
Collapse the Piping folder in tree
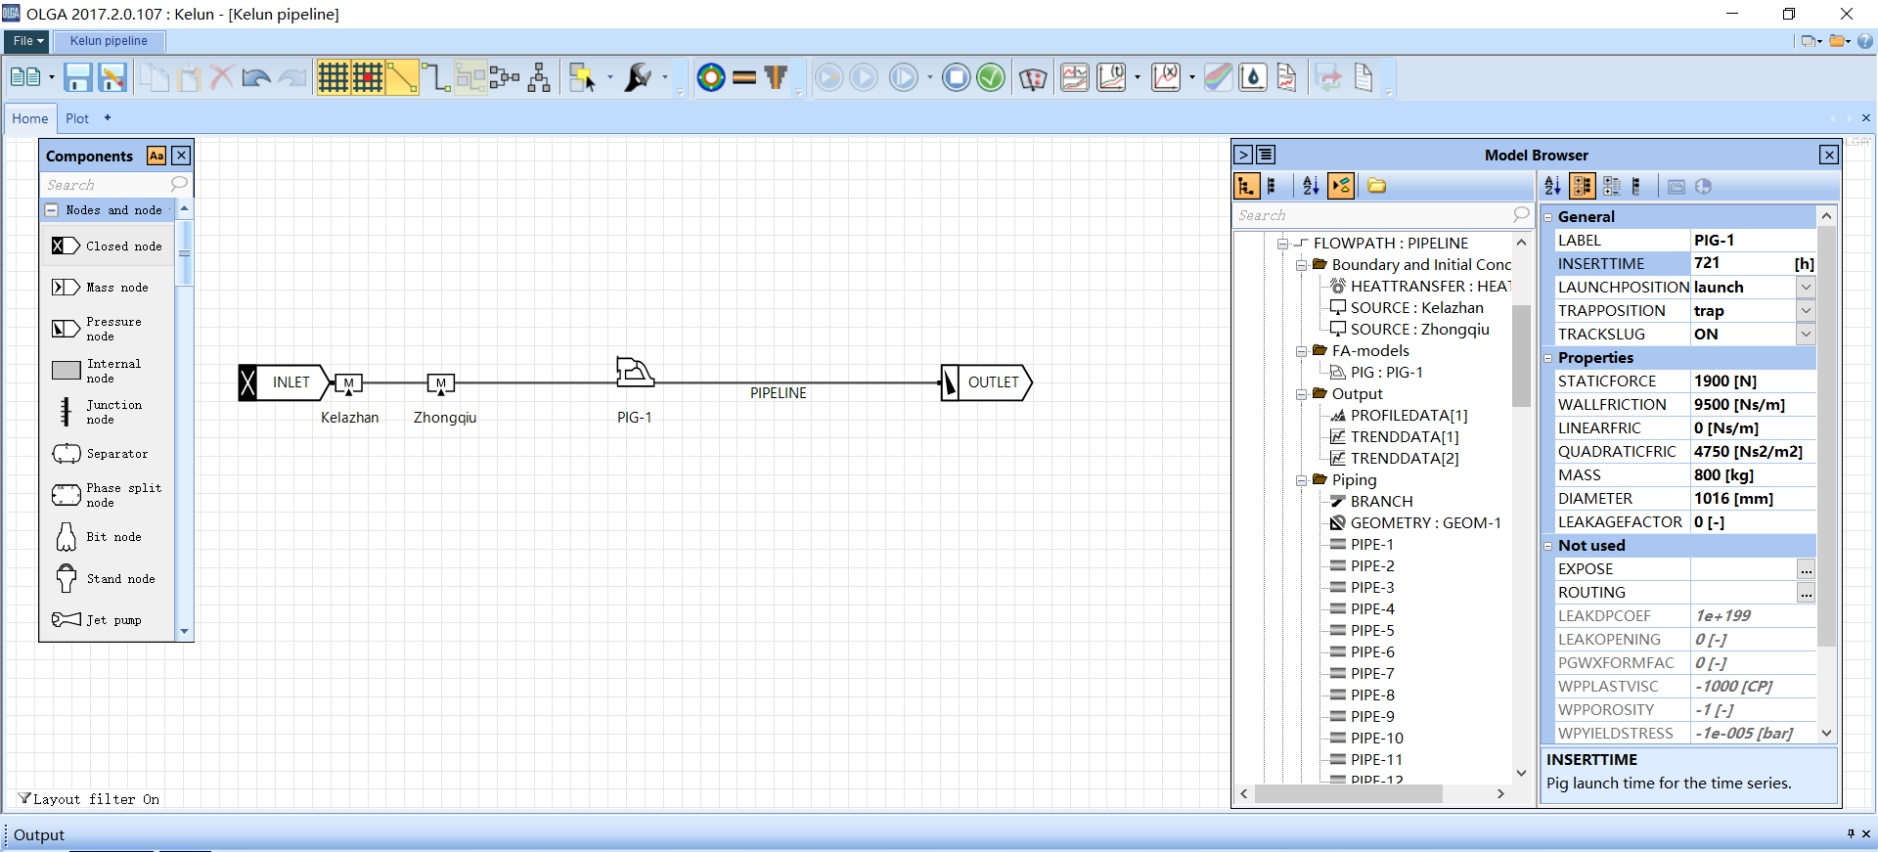coord(1302,480)
